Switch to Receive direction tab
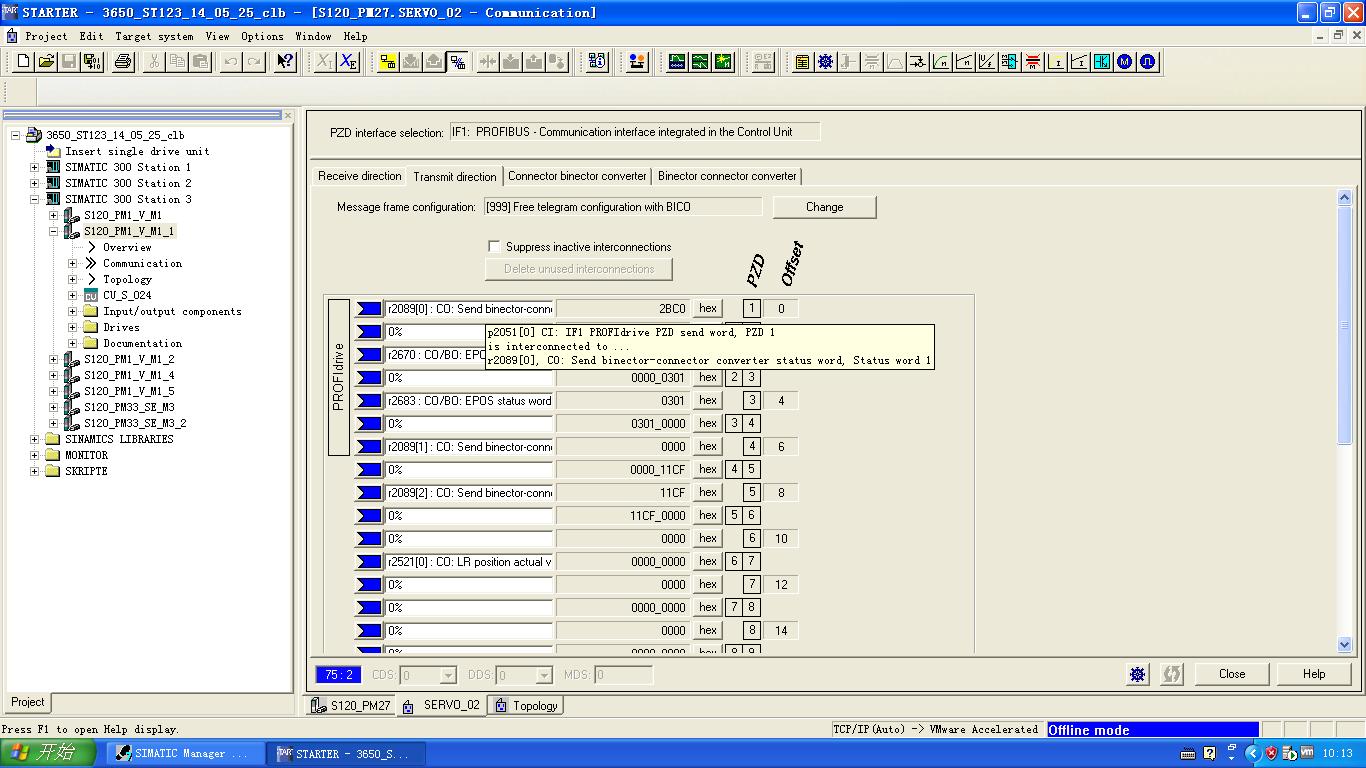Viewport: 1366px width, 768px height. coord(359,176)
